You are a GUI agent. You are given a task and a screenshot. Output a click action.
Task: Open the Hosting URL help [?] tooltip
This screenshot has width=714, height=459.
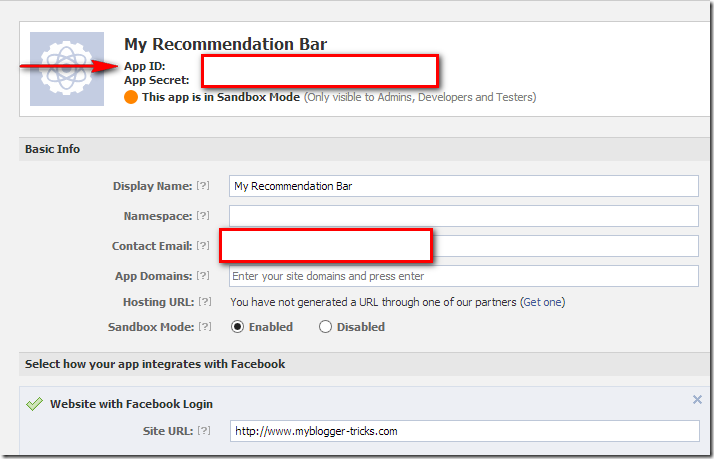pyautogui.click(x=204, y=302)
